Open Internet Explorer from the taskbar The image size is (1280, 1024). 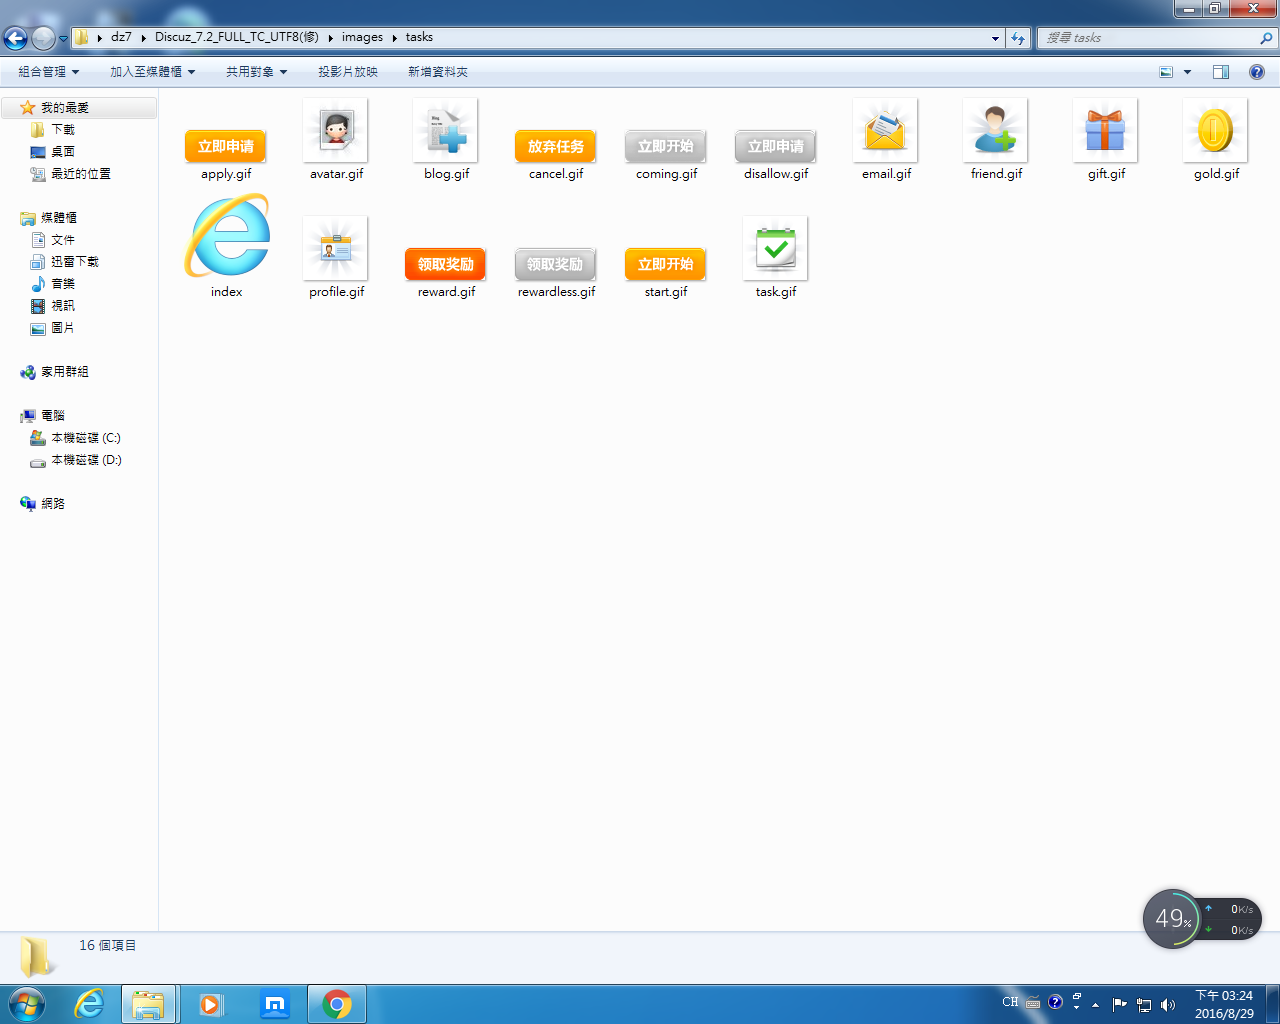point(90,1004)
